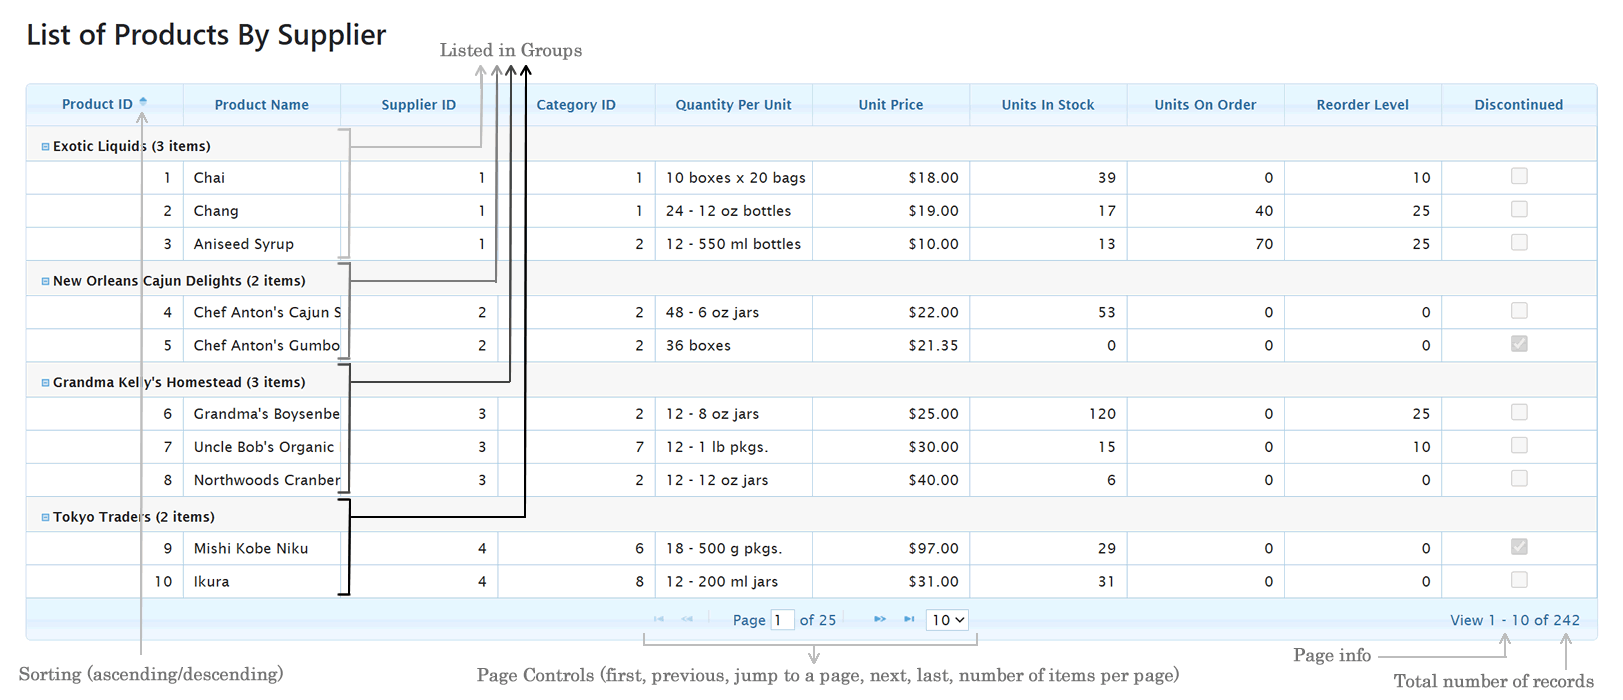This screenshot has height=700, width=1623.
Task: Open the rows-per-page dropdown showing 10
Action: [x=948, y=620]
